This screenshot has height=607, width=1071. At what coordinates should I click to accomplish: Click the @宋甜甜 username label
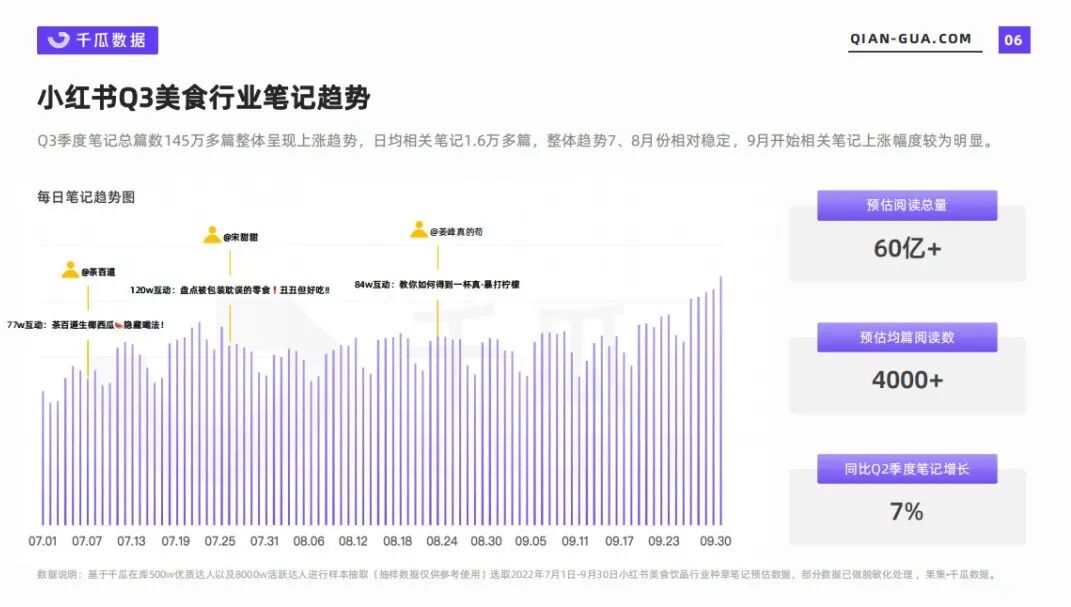(240, 237)
